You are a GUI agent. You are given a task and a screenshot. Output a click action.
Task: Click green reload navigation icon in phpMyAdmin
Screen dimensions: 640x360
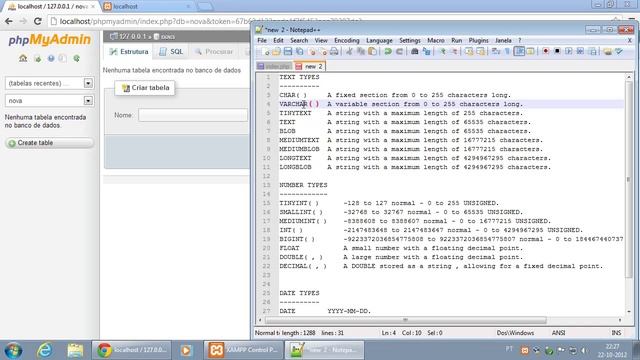click(x=76, y=59)
